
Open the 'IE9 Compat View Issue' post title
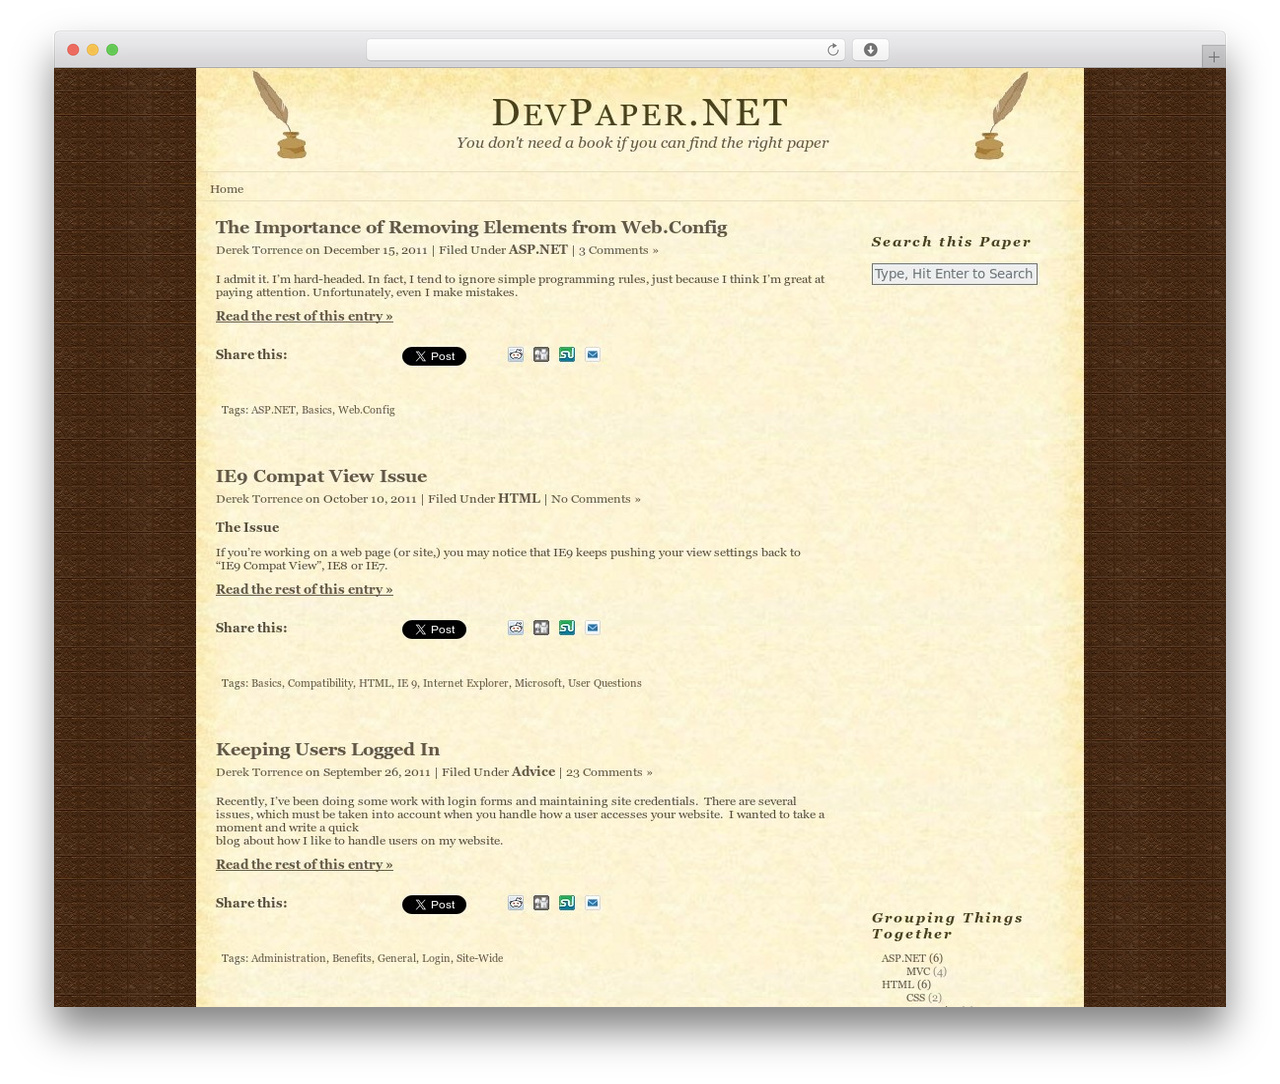click(x=321, y=476)
